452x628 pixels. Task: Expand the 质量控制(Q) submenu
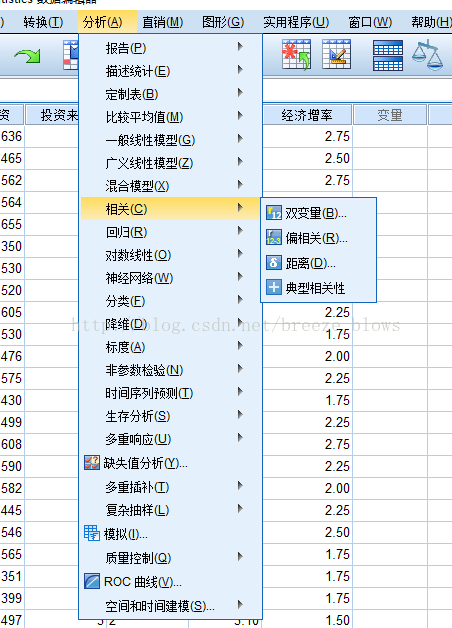click(171, 558)
